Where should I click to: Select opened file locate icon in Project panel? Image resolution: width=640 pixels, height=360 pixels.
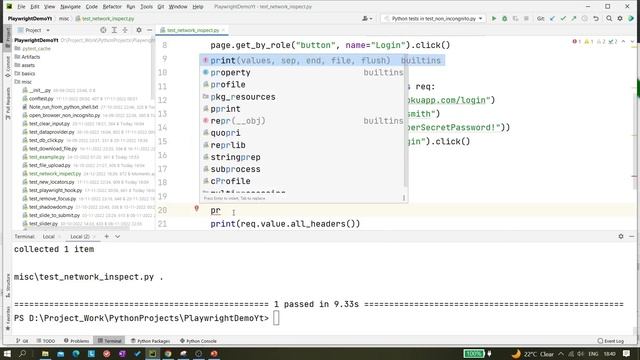click(x=103, y=30)
